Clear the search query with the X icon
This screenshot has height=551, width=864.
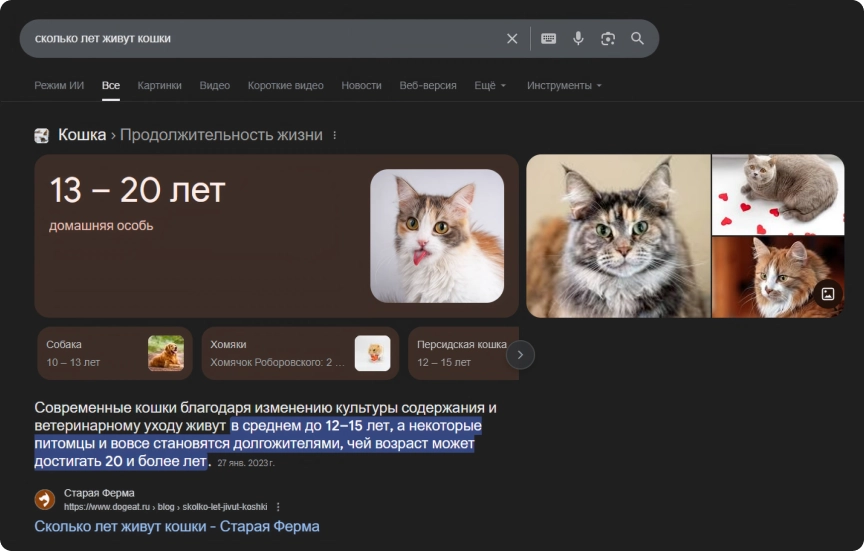pos(512,39)
